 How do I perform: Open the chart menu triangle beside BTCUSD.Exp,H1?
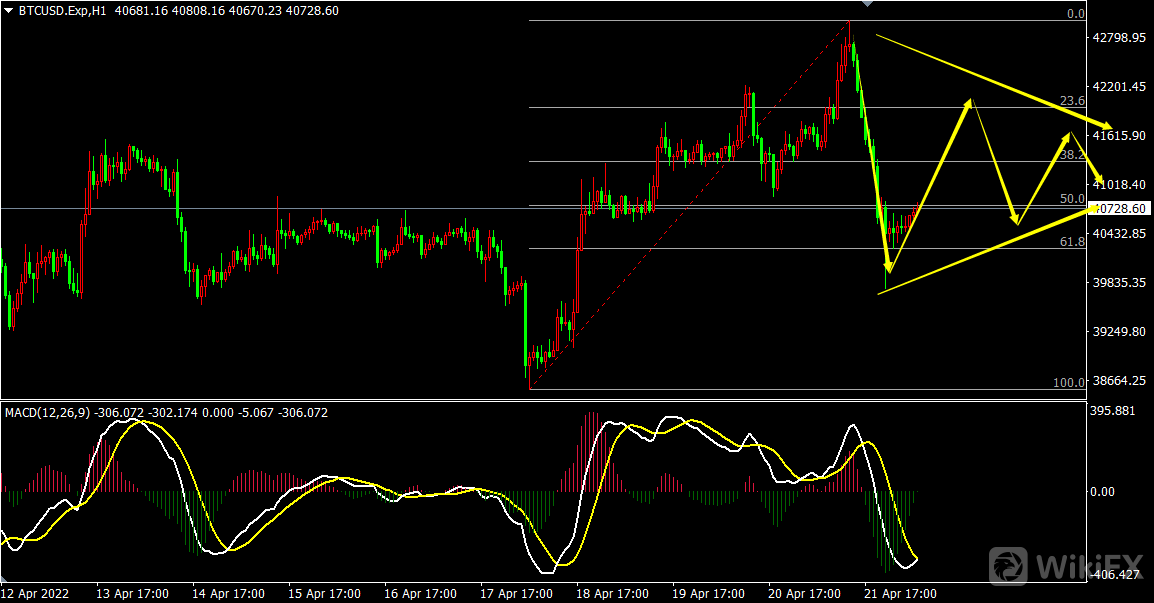click(x=8, y=11)
